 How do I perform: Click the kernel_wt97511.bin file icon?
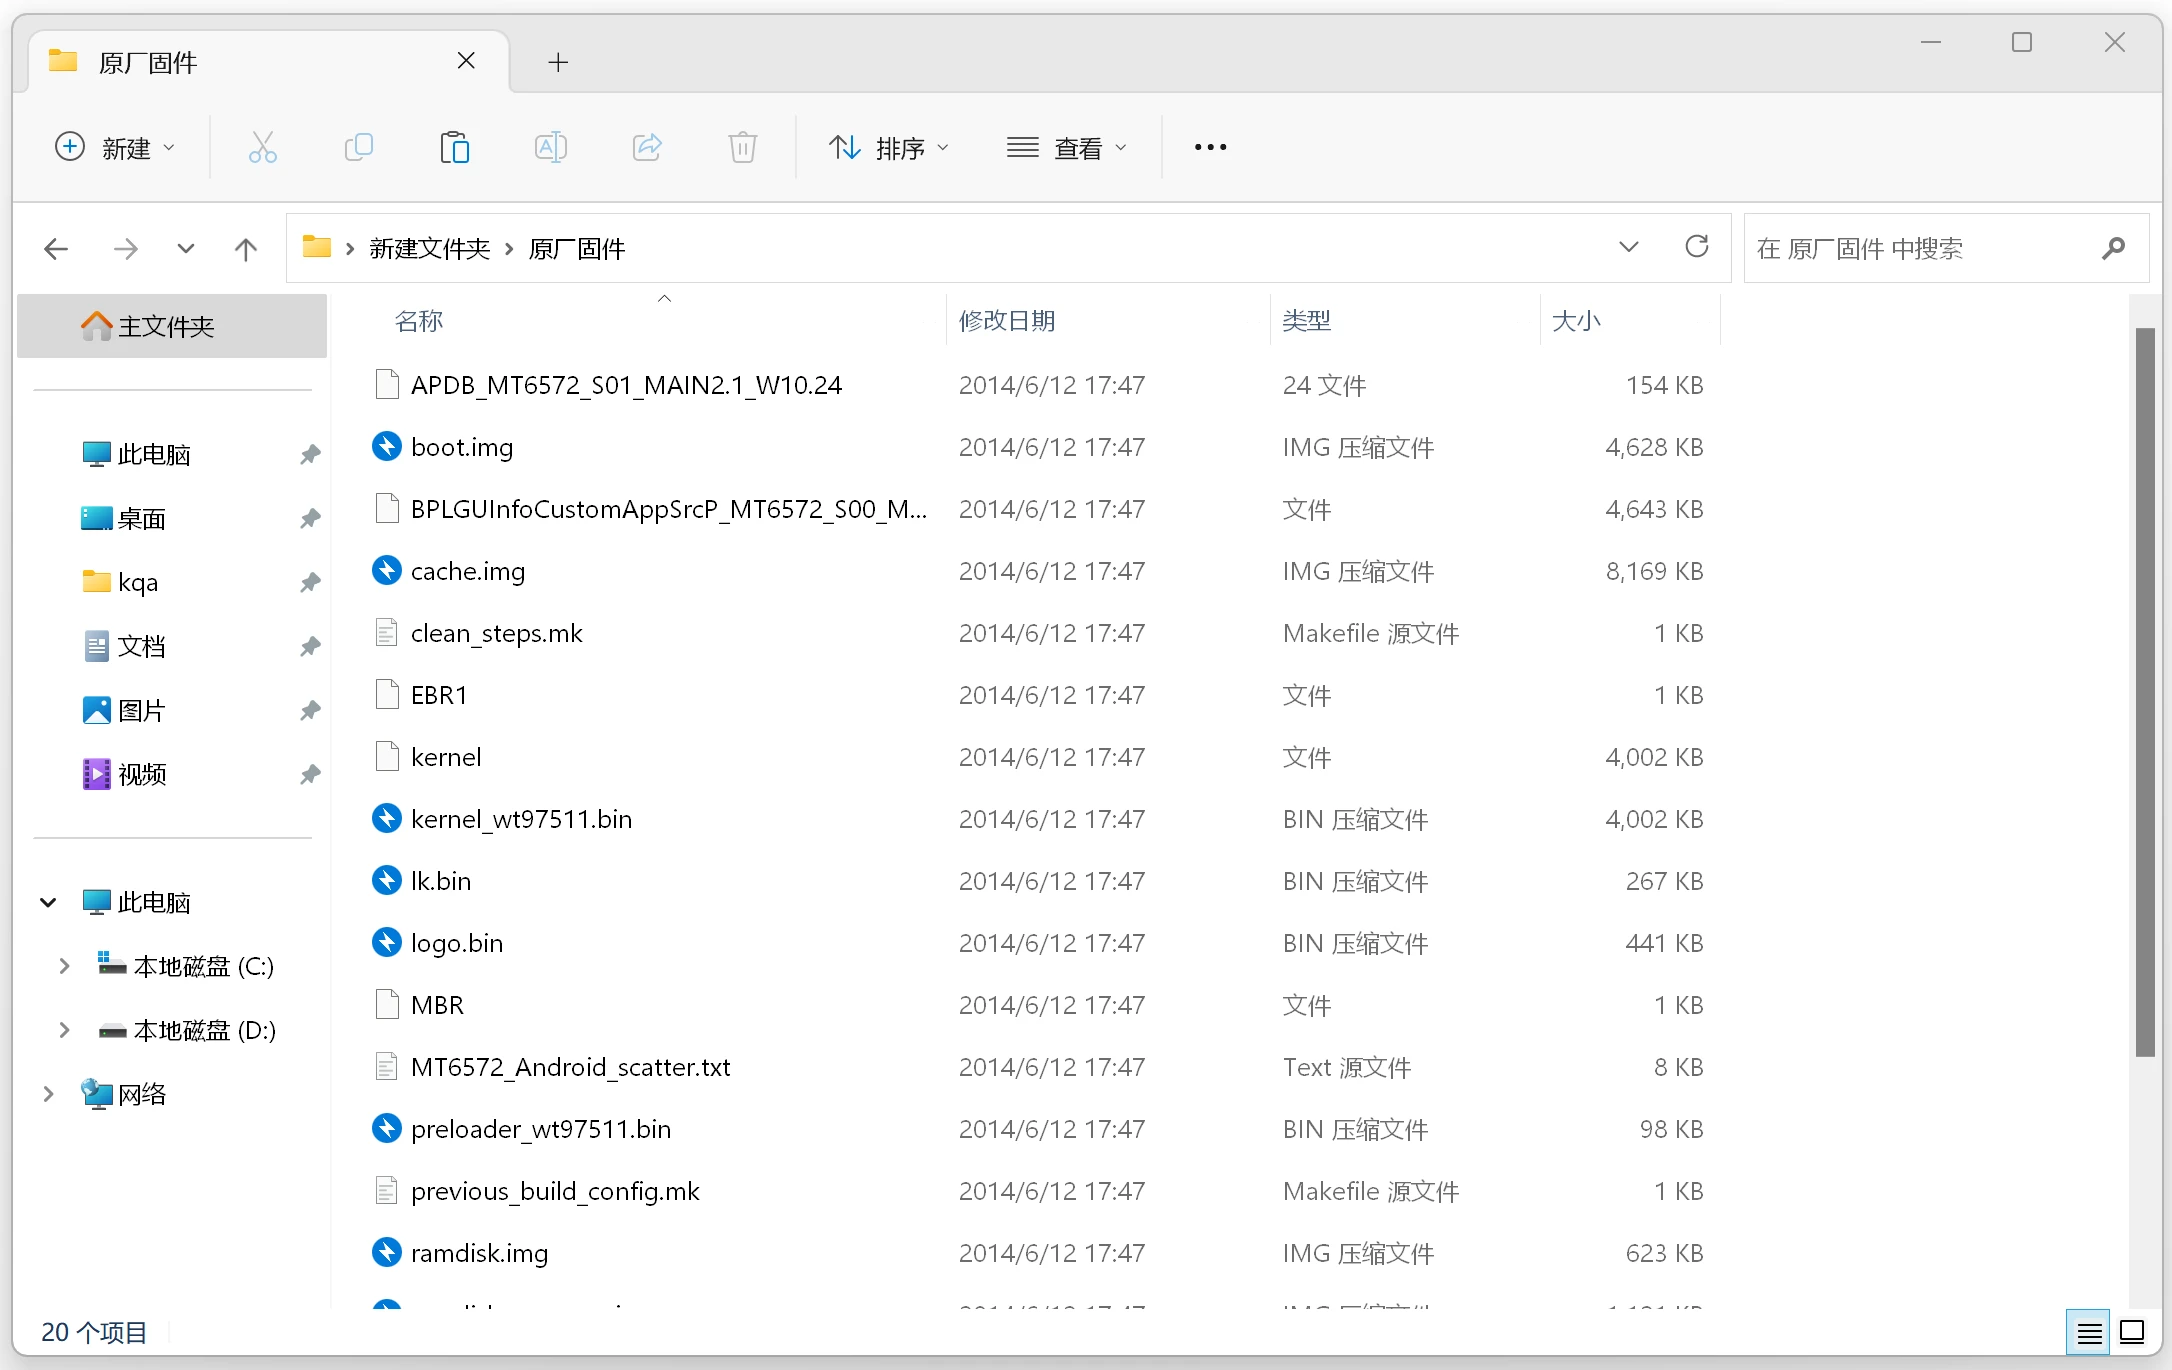point(387,818)
